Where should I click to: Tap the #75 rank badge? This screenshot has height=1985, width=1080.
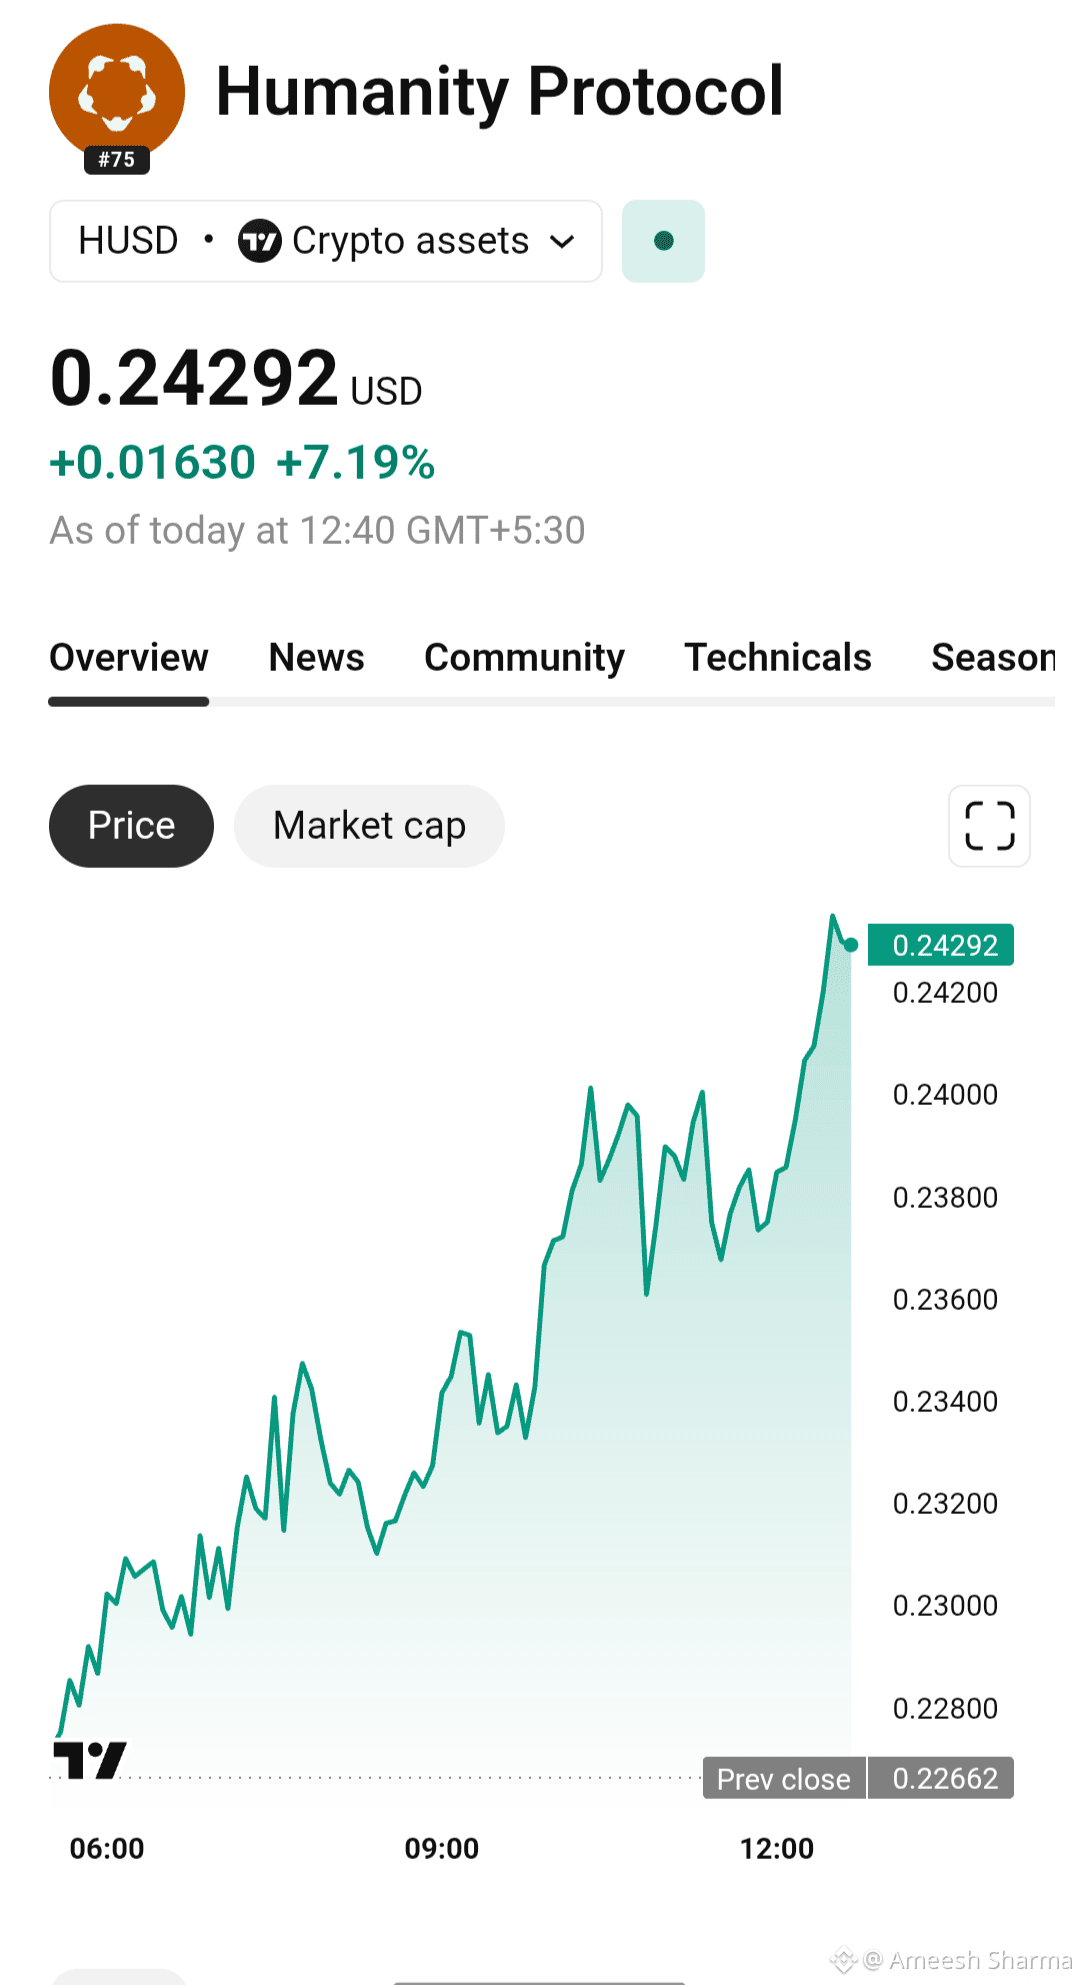pos(117,160)
